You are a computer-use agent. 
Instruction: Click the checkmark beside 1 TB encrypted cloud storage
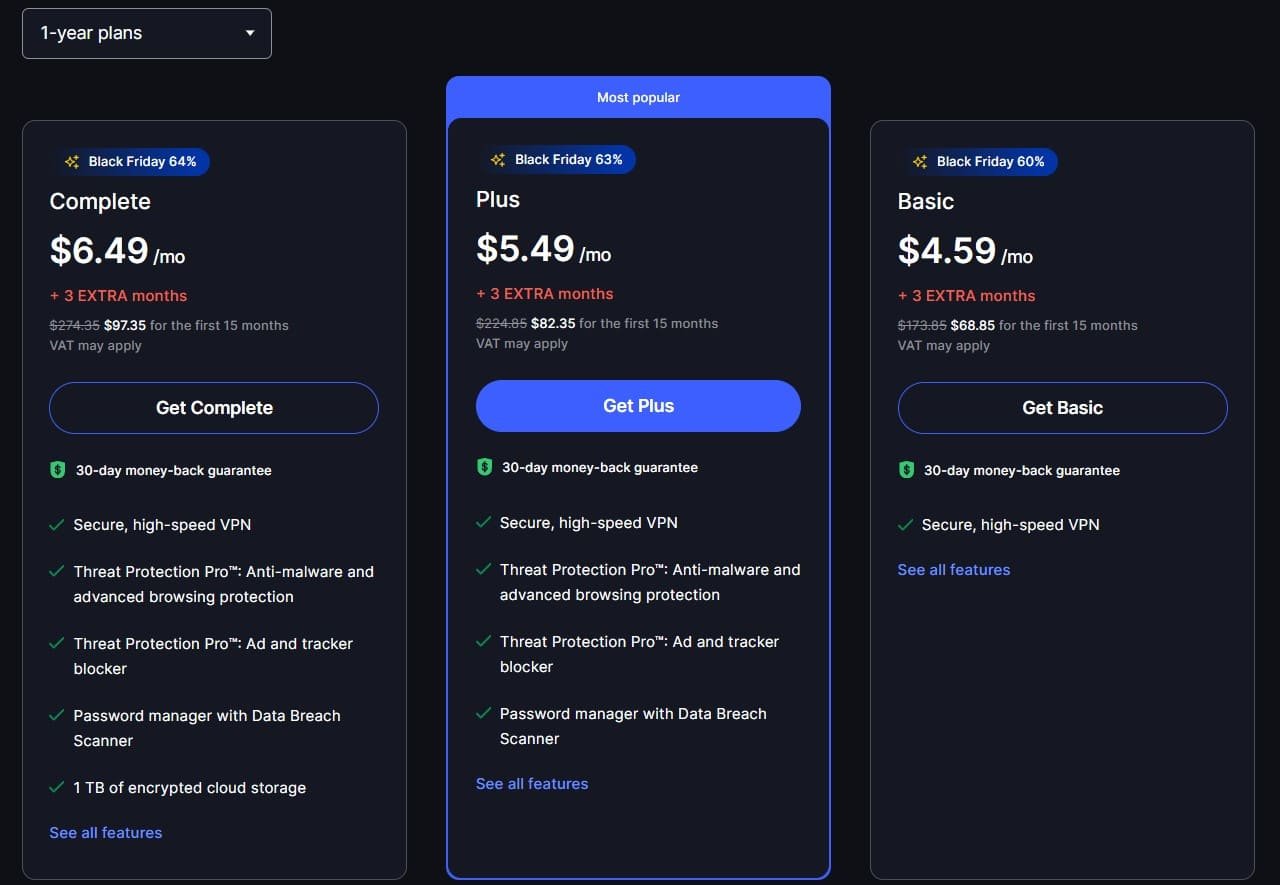57,788
